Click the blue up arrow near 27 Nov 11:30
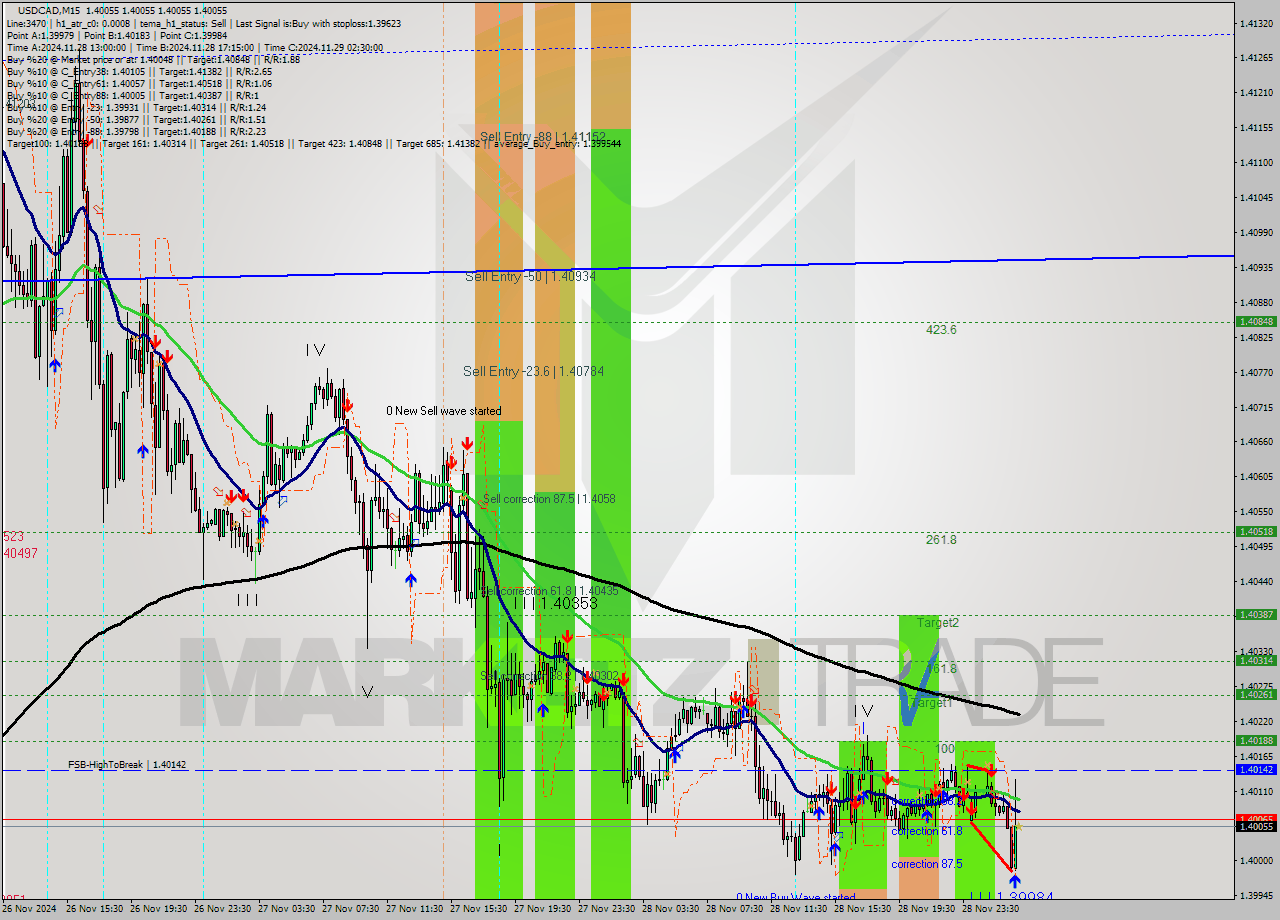The image size is (1280, 920). [x=409, y=578]
